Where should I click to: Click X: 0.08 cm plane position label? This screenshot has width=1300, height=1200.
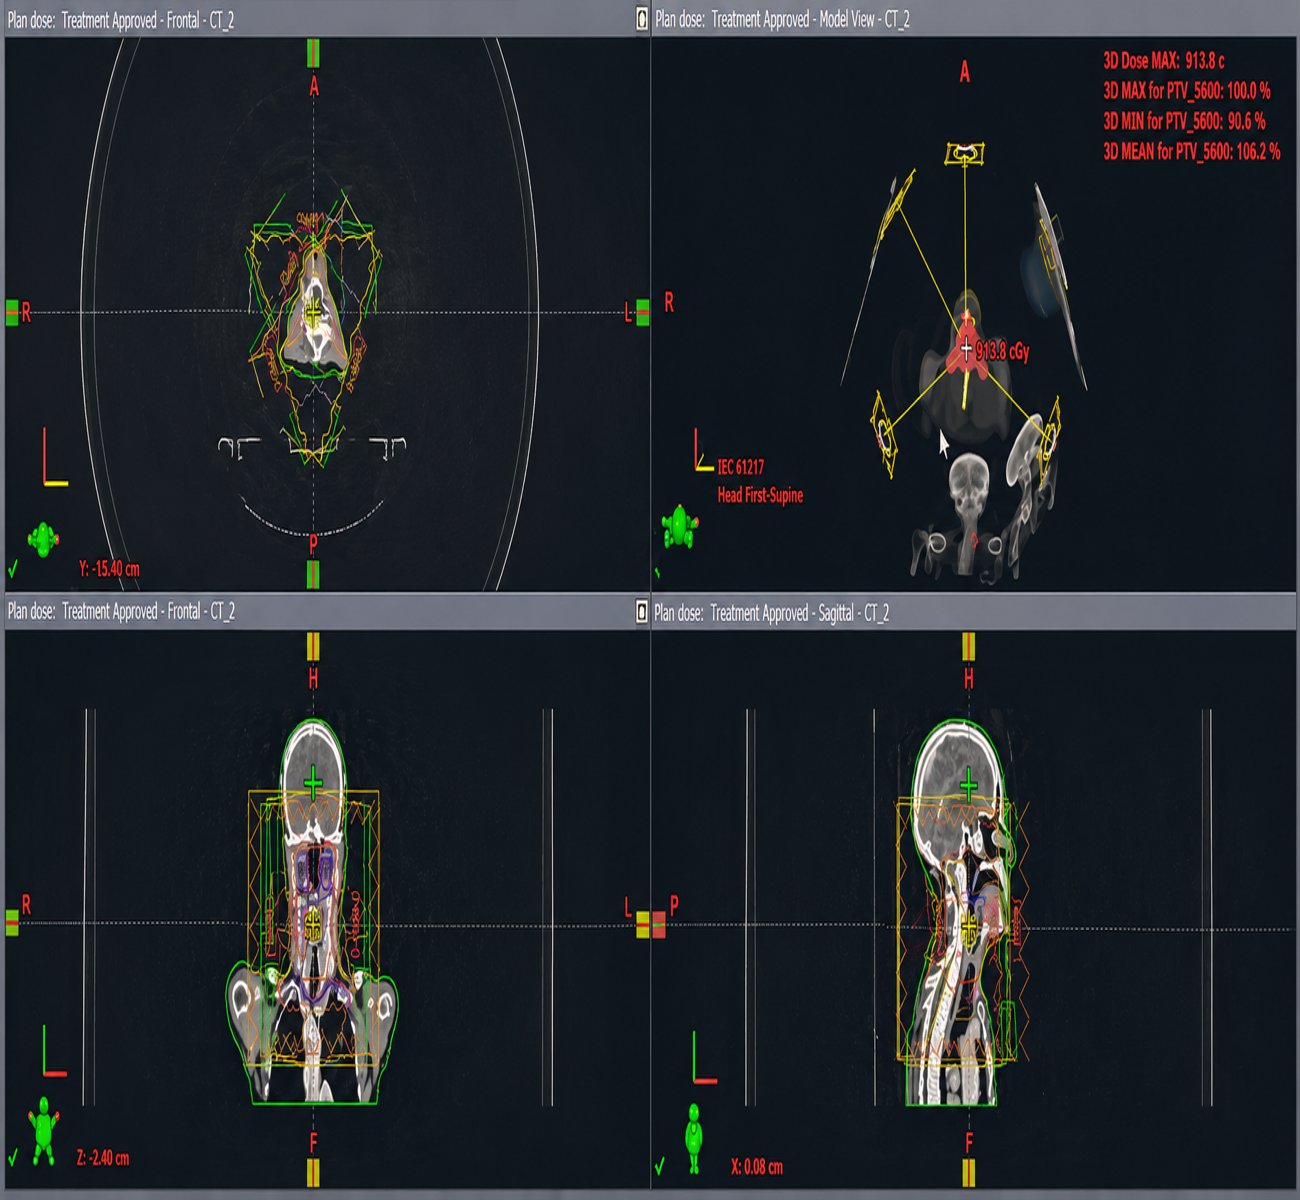(x=756, y=1166)
